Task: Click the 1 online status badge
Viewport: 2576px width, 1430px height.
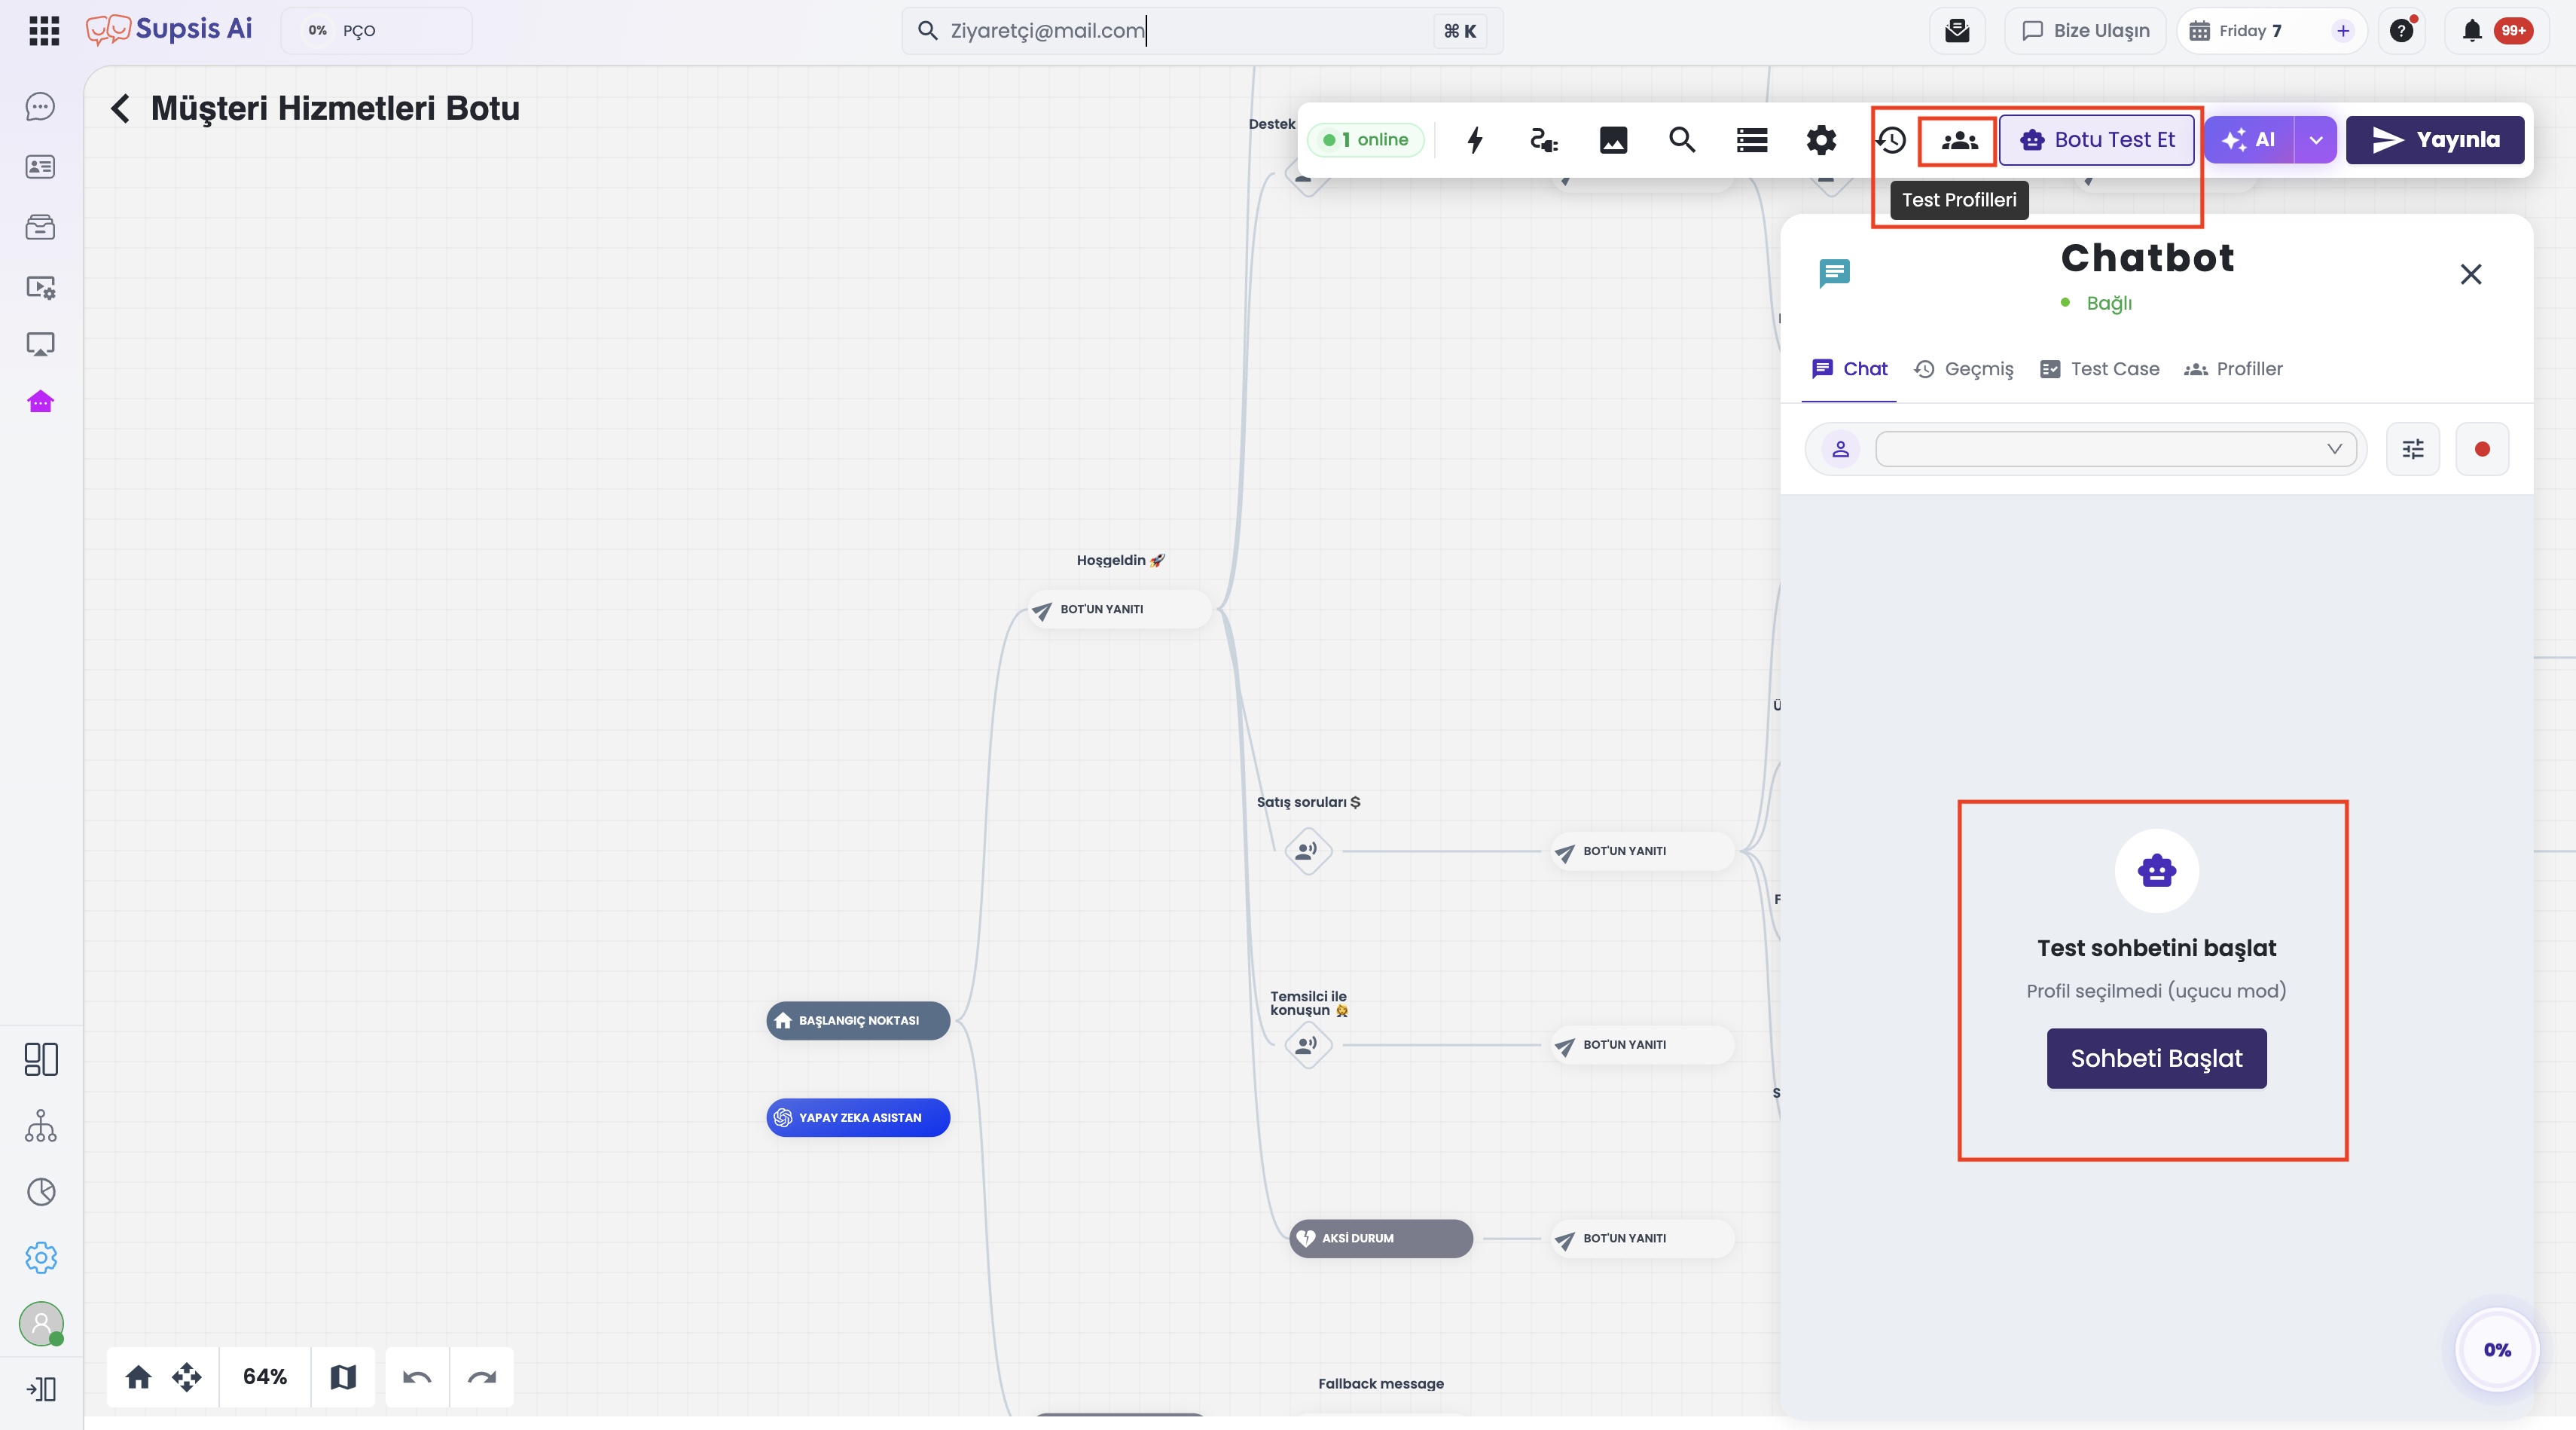Action: (x=1365, y=140)
